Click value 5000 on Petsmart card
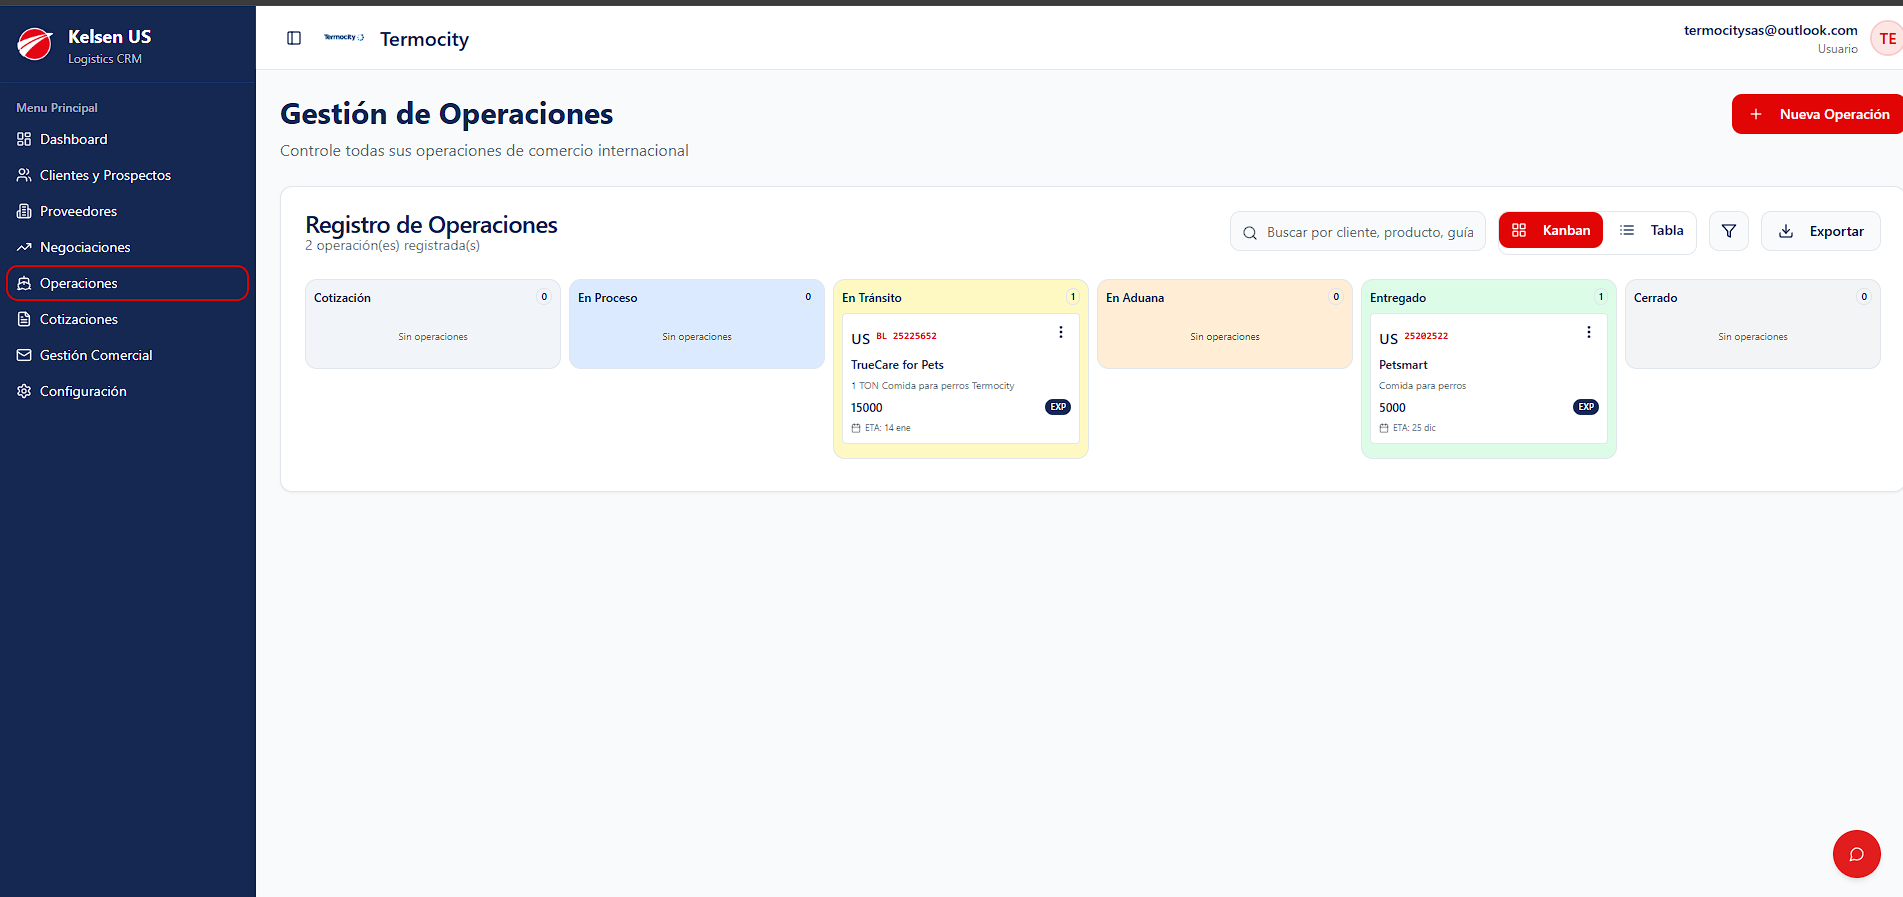1903x897 pixels. coord(1392,408)
